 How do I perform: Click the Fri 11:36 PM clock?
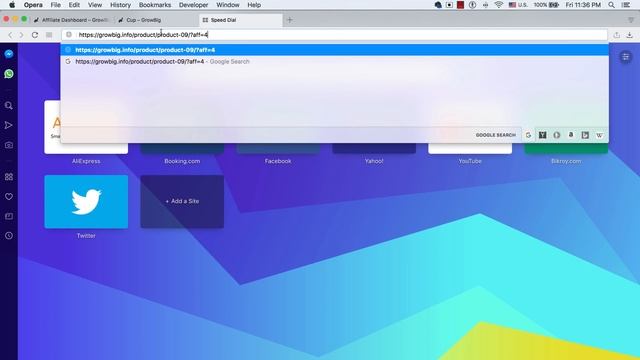(583, 5)
